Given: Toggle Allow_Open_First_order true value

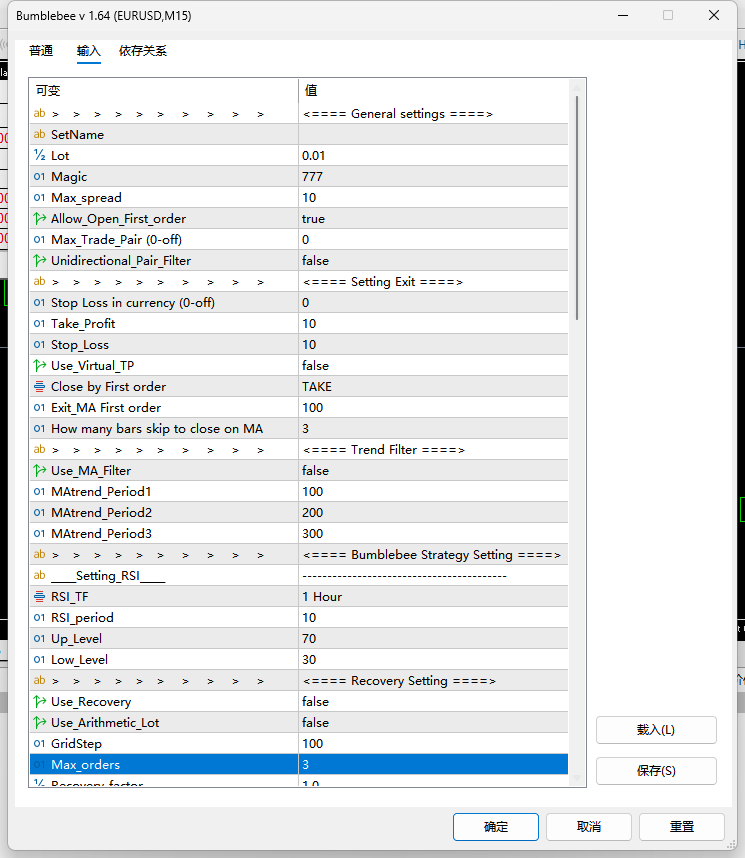Looking at the screenshot, I should tap(434, 219).
